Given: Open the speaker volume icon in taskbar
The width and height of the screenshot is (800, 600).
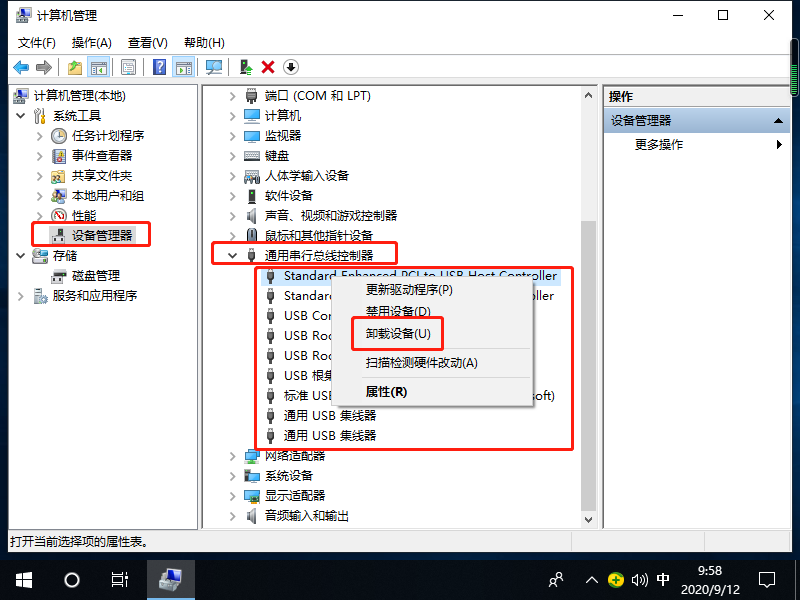Looking at the screenshot, I should [x=641, y=578].
